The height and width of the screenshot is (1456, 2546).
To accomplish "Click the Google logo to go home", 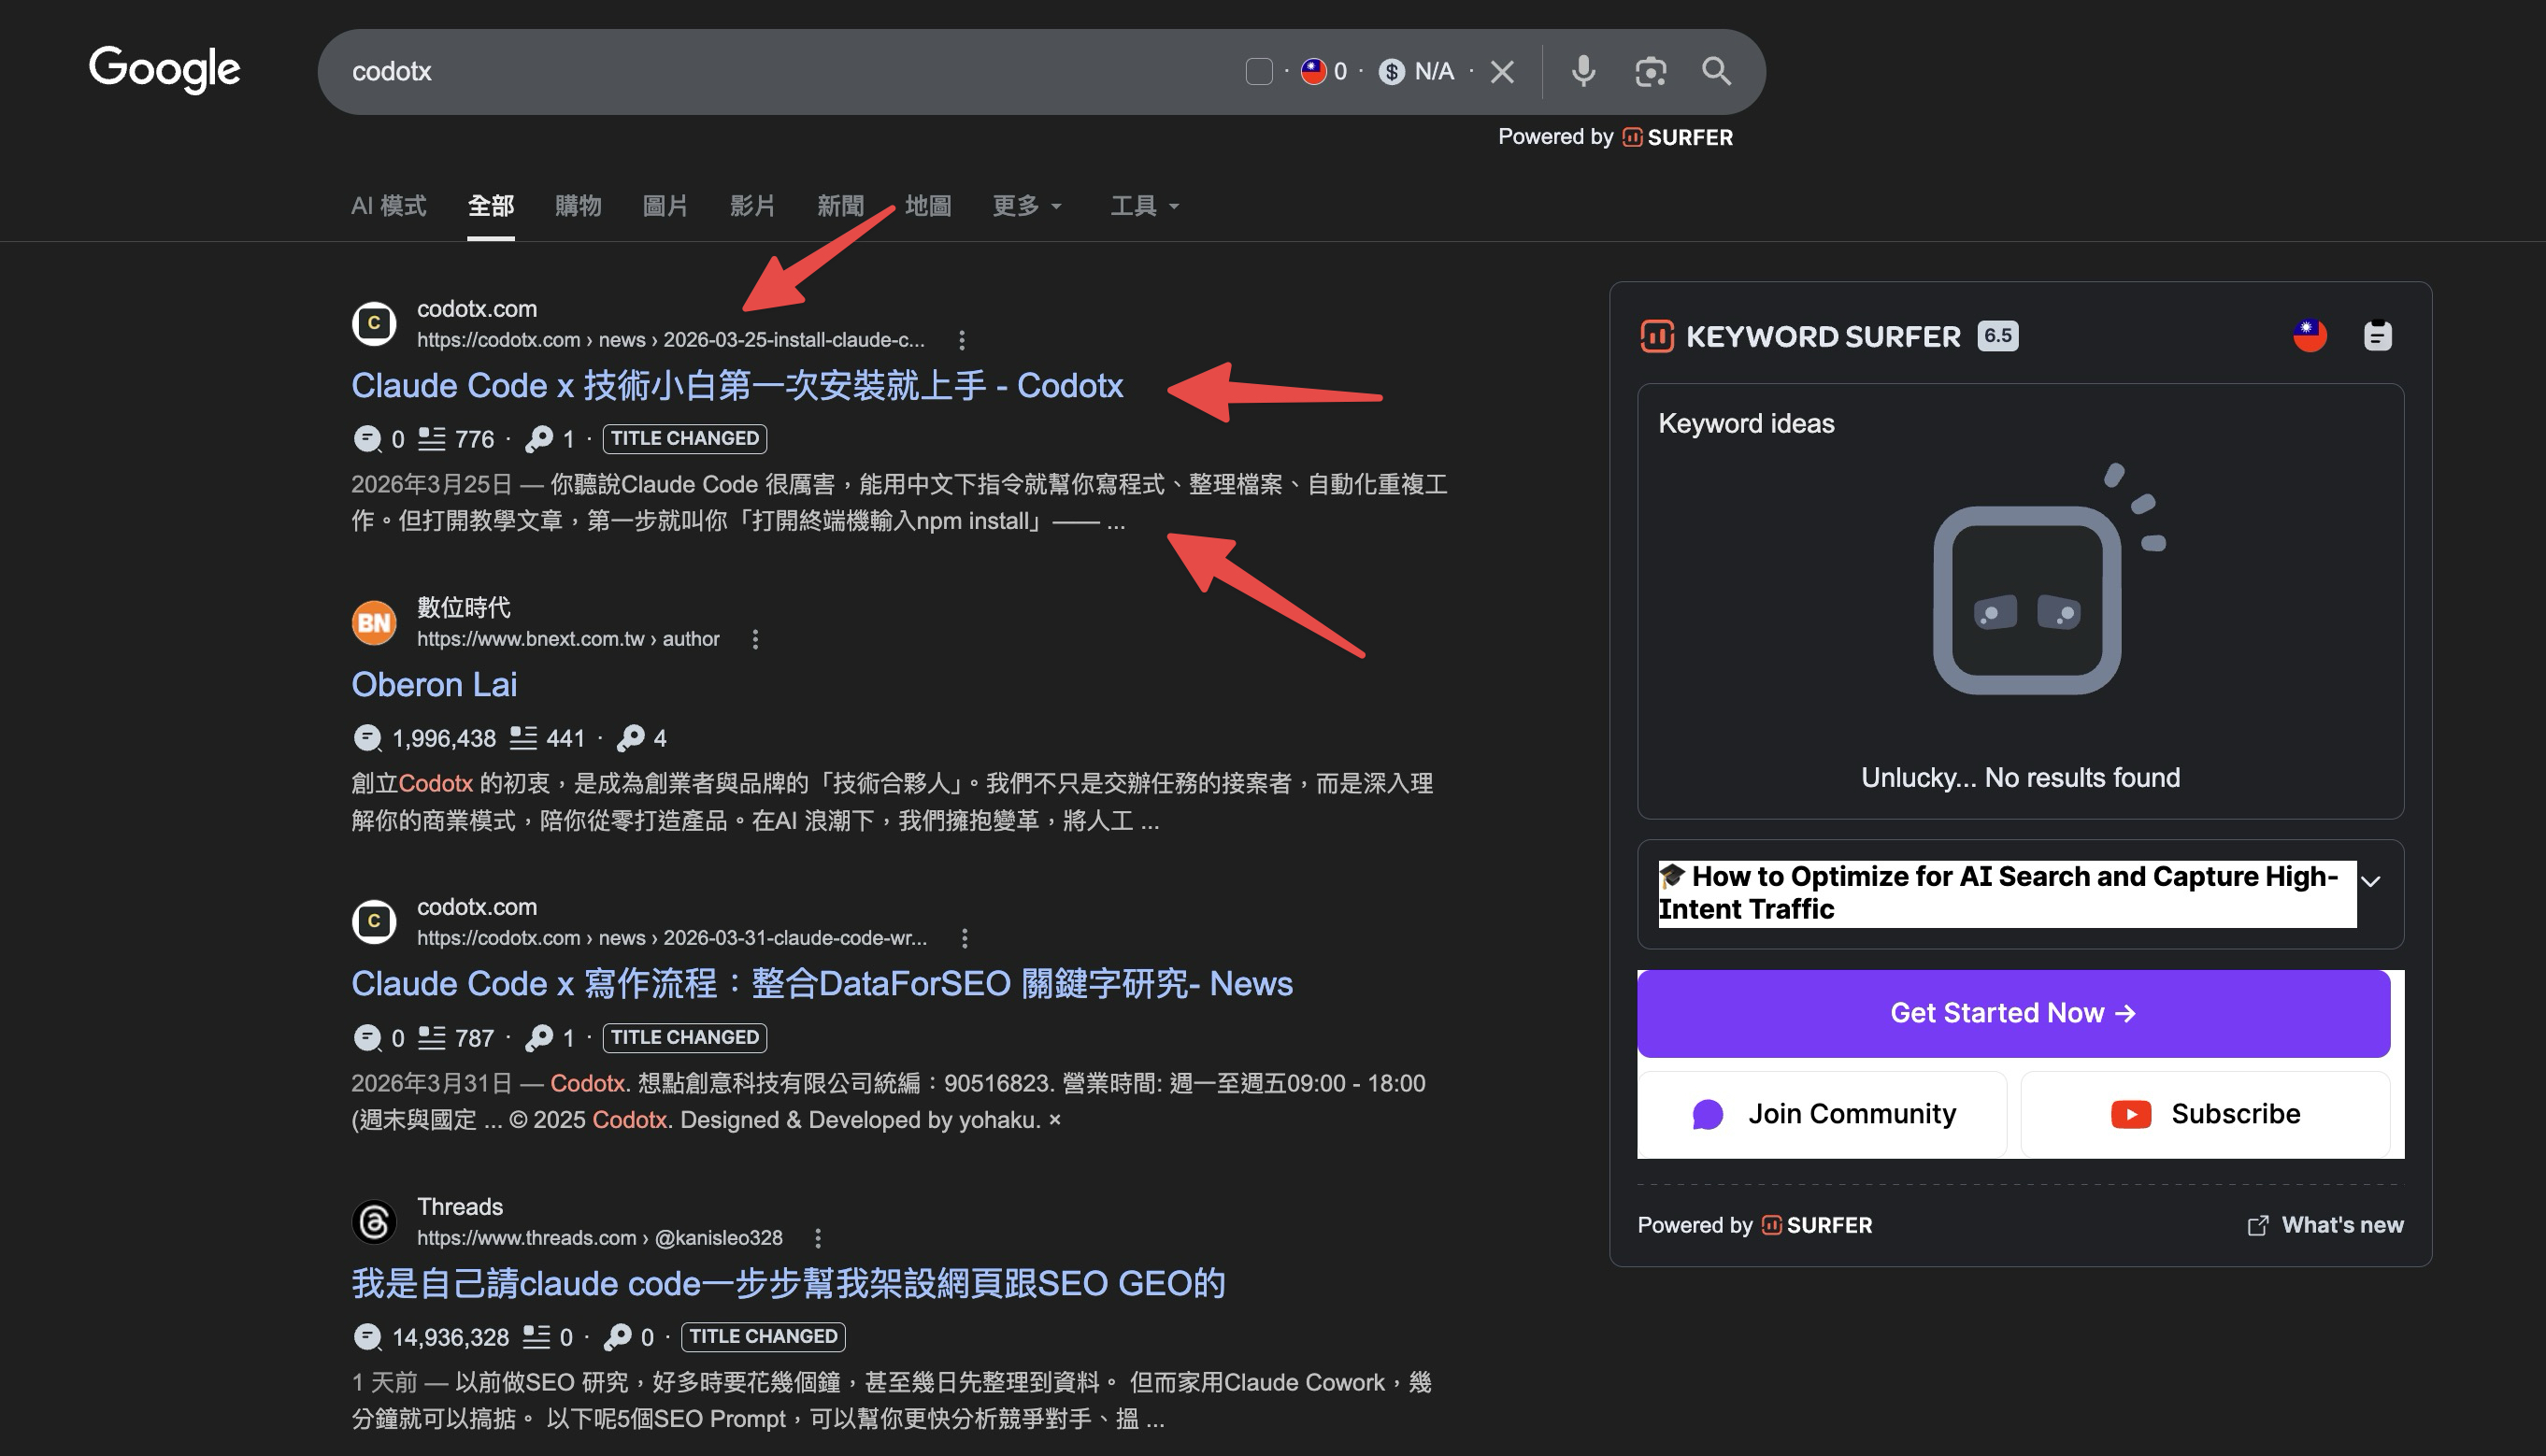I will point(164,69).
